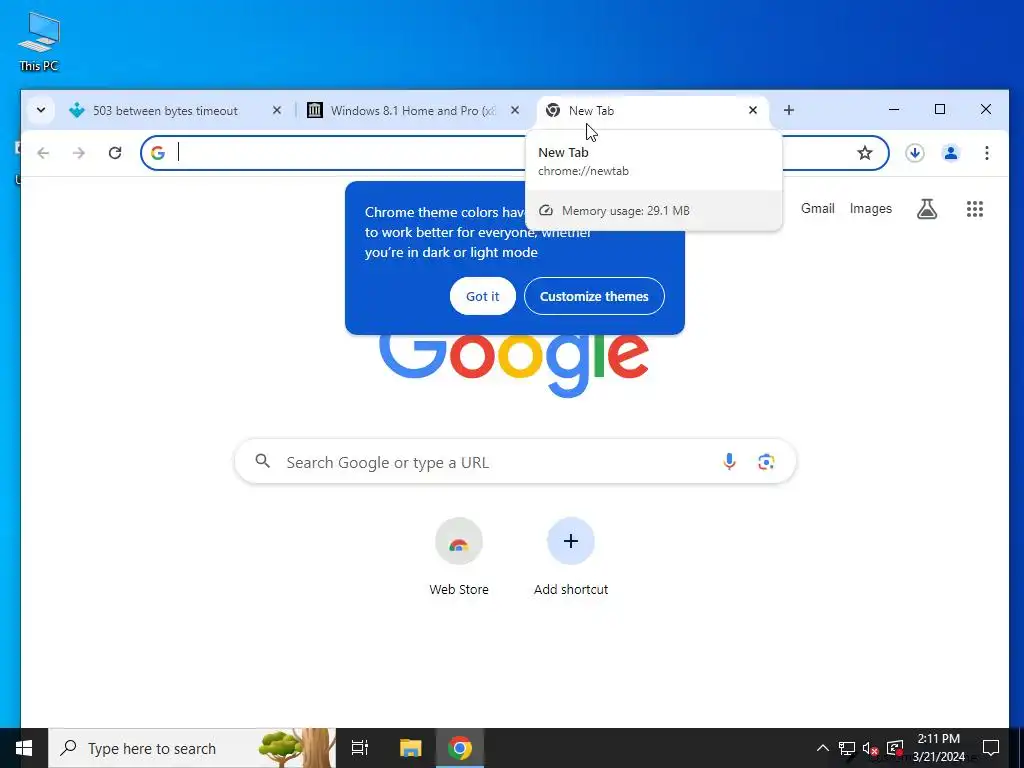Screen dimensions: 1024x768
Task: Select the Chrome taskbar icon
Action: point(460,748)
